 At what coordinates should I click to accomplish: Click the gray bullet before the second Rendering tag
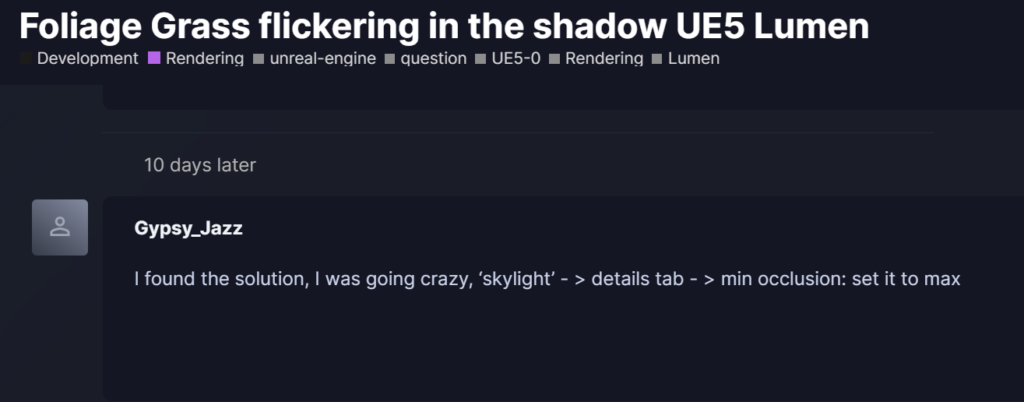(x=554, y=59)
